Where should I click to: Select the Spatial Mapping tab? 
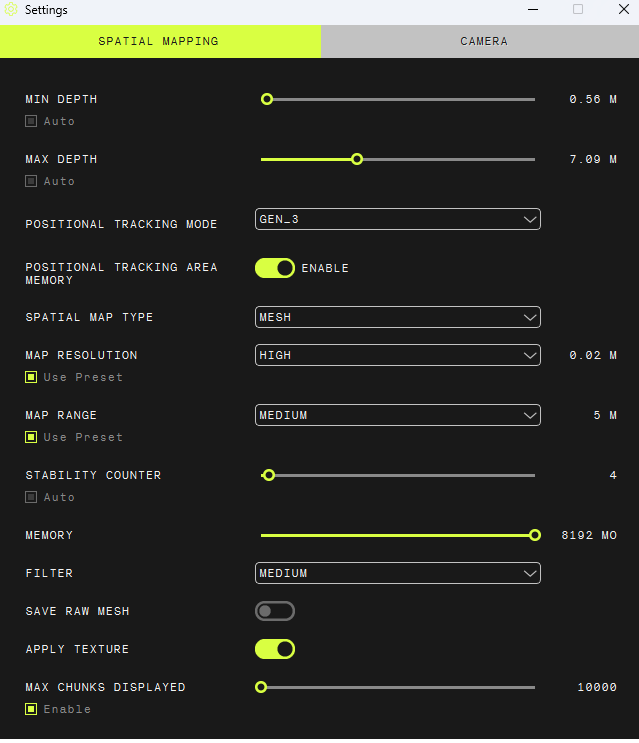point(158,42)
